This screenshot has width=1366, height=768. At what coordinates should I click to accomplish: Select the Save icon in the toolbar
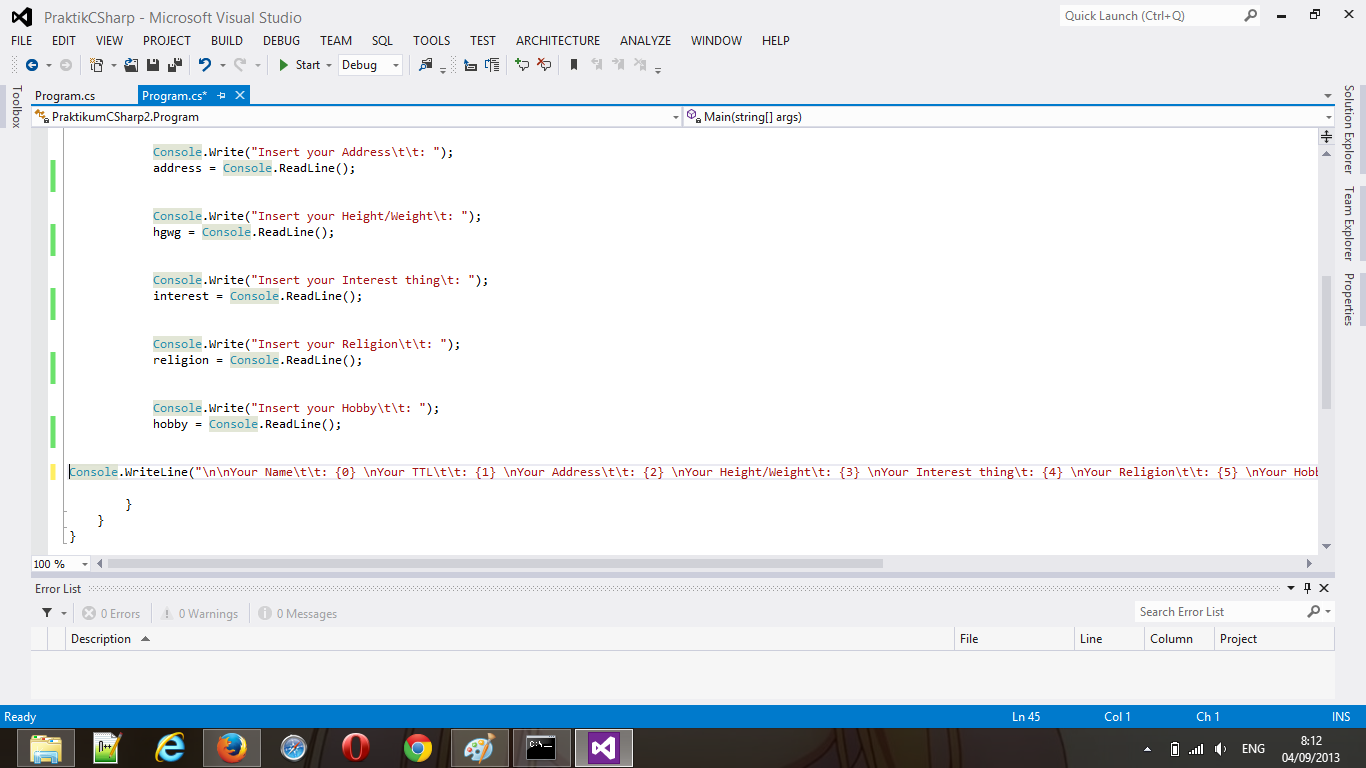[153, 65]
